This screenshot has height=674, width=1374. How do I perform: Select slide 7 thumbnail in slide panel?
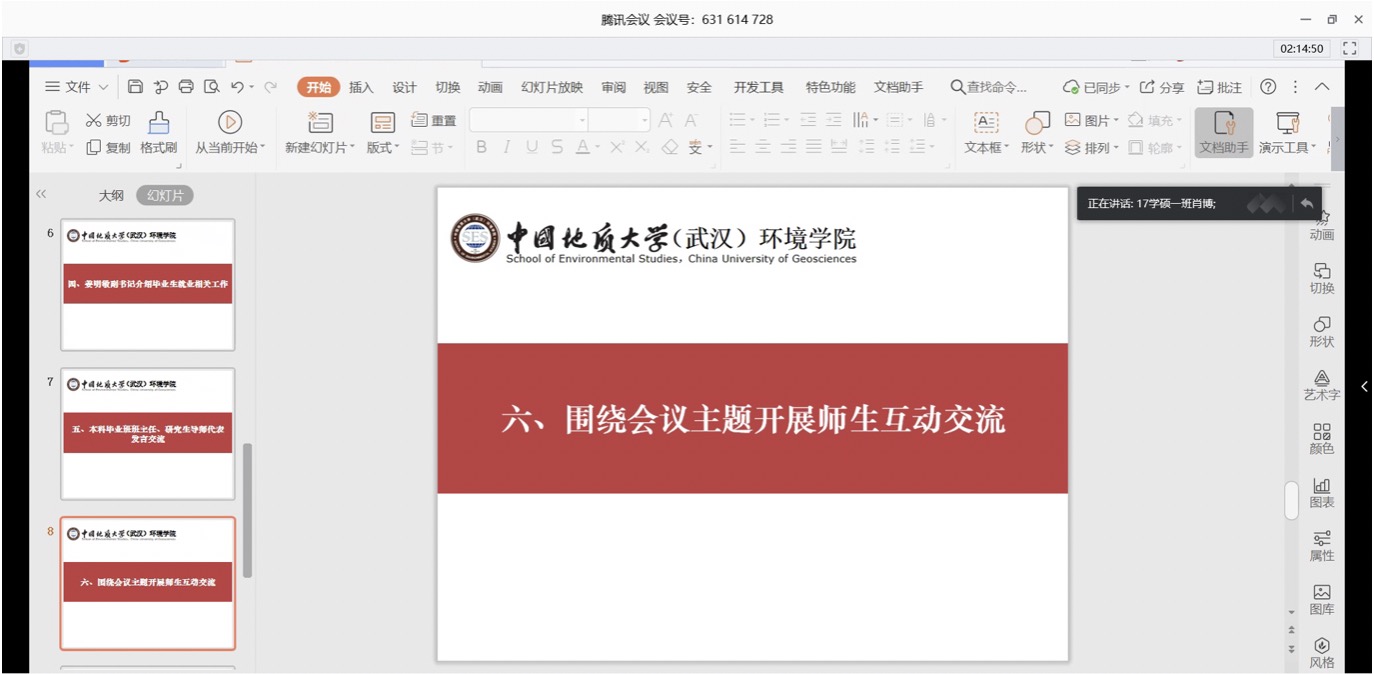pos(148,433)
